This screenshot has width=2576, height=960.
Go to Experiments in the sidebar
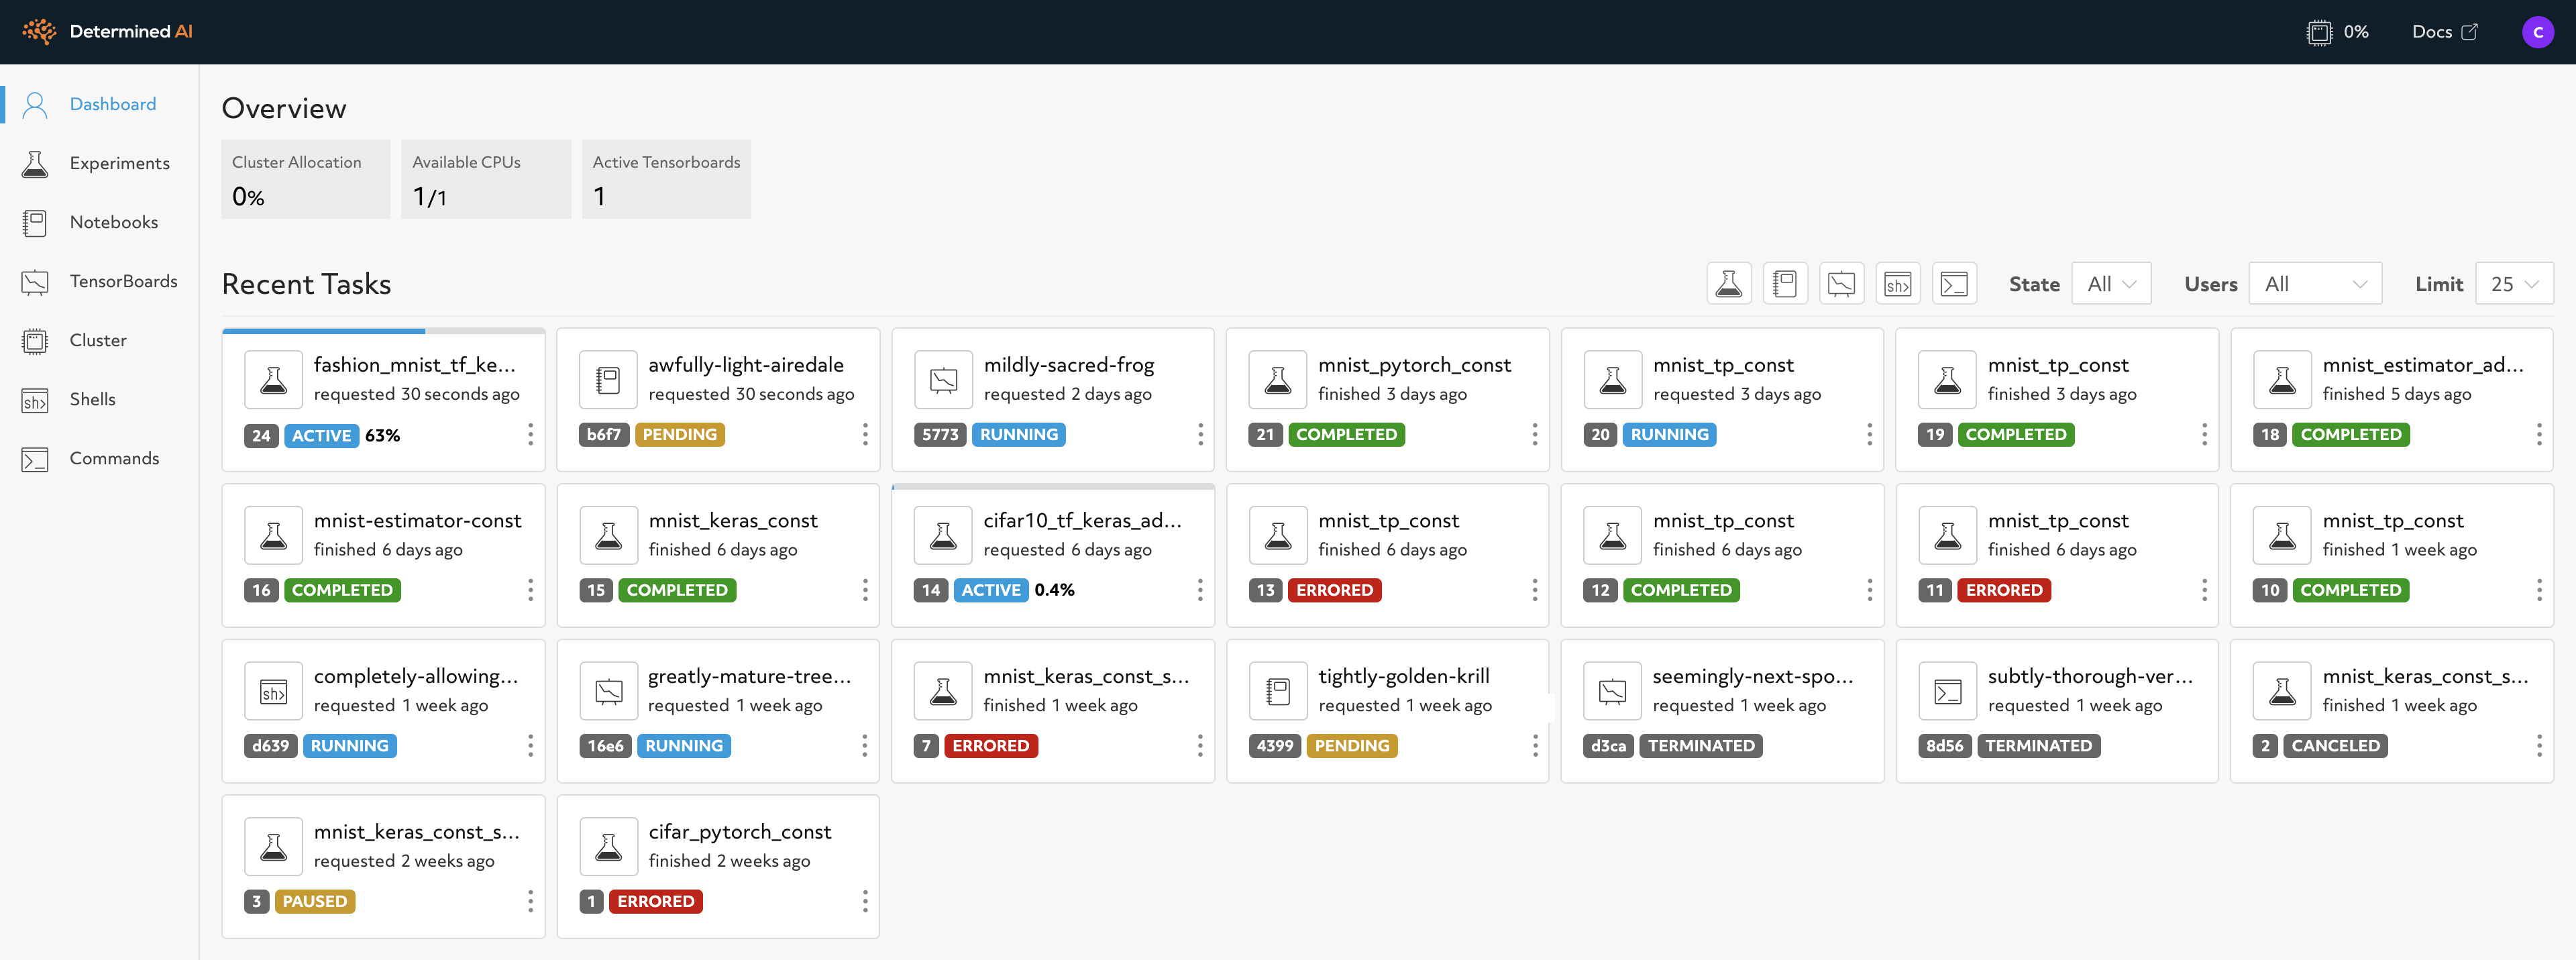click(119, 163)
